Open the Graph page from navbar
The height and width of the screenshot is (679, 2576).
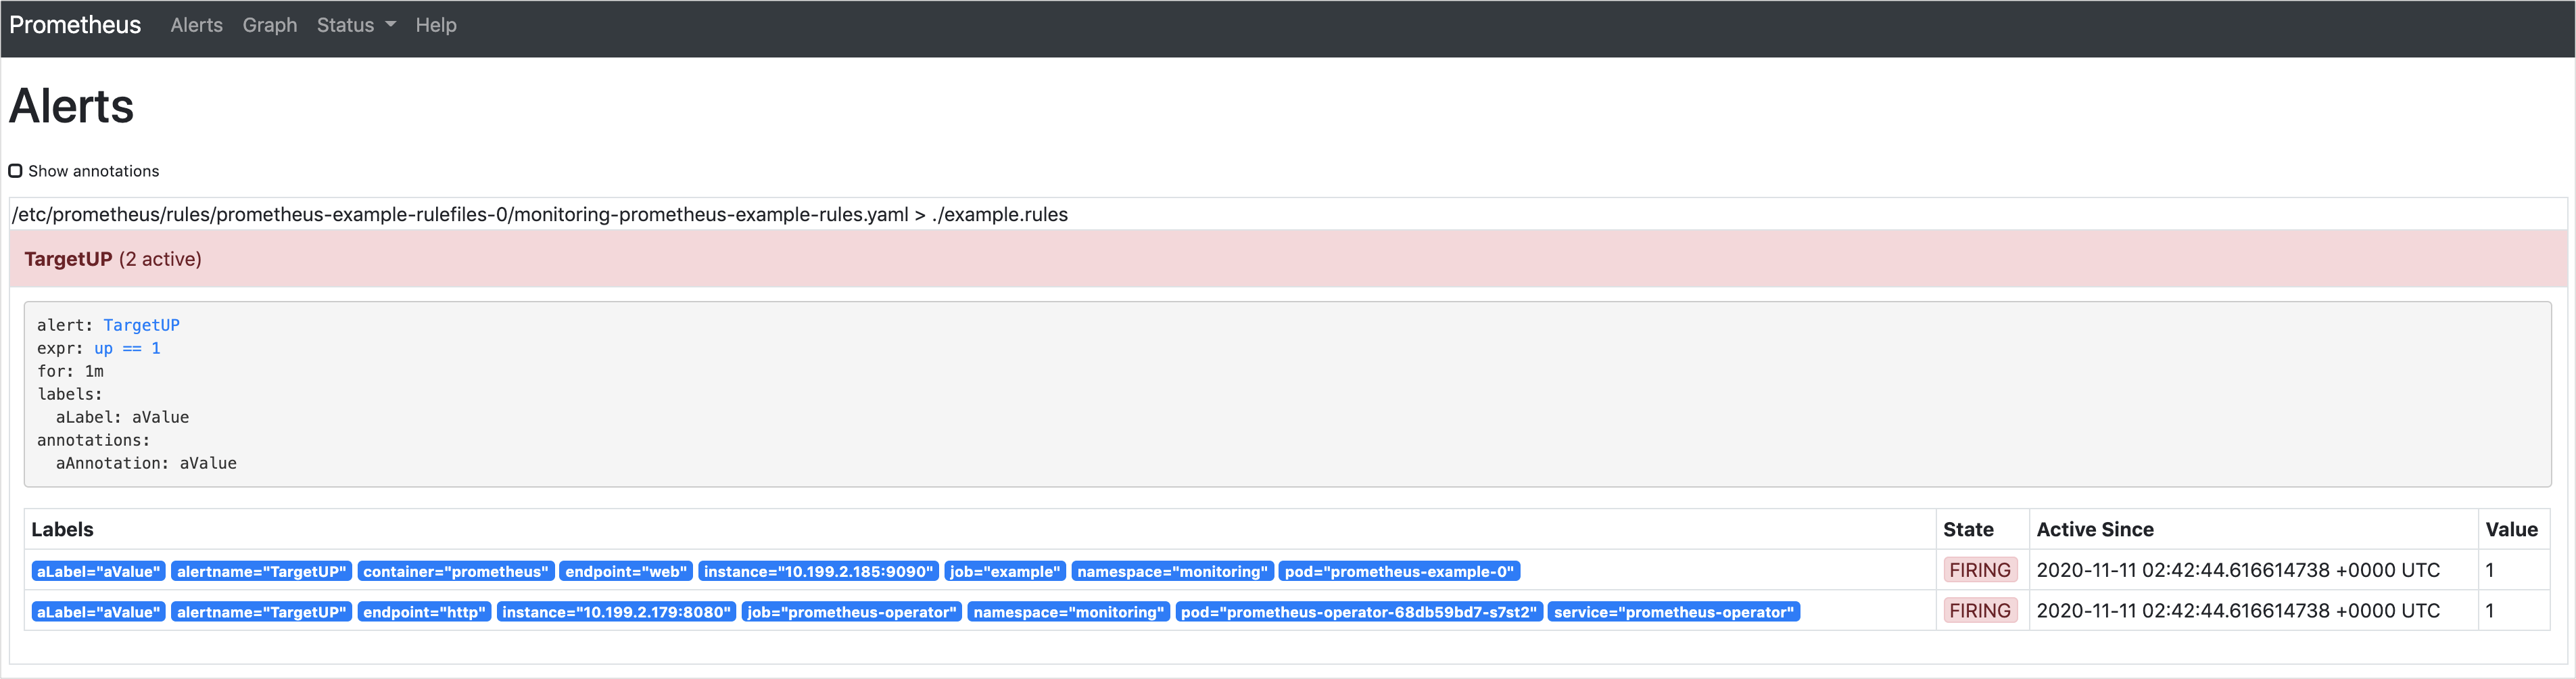(269, 25)
